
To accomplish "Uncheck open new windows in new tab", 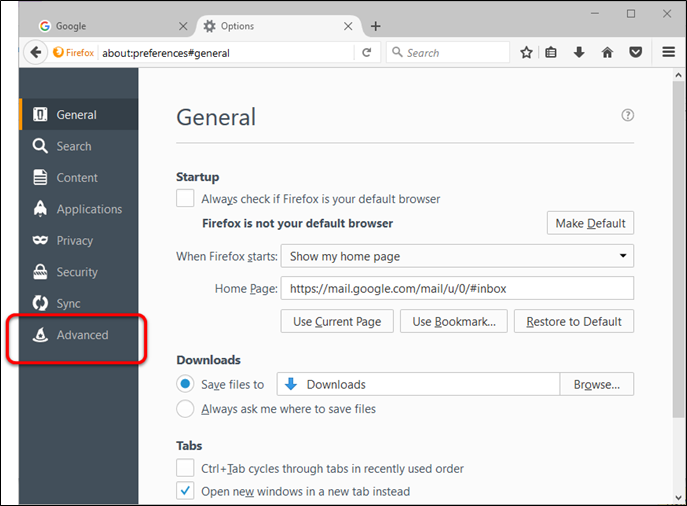I will pos(185,491).
